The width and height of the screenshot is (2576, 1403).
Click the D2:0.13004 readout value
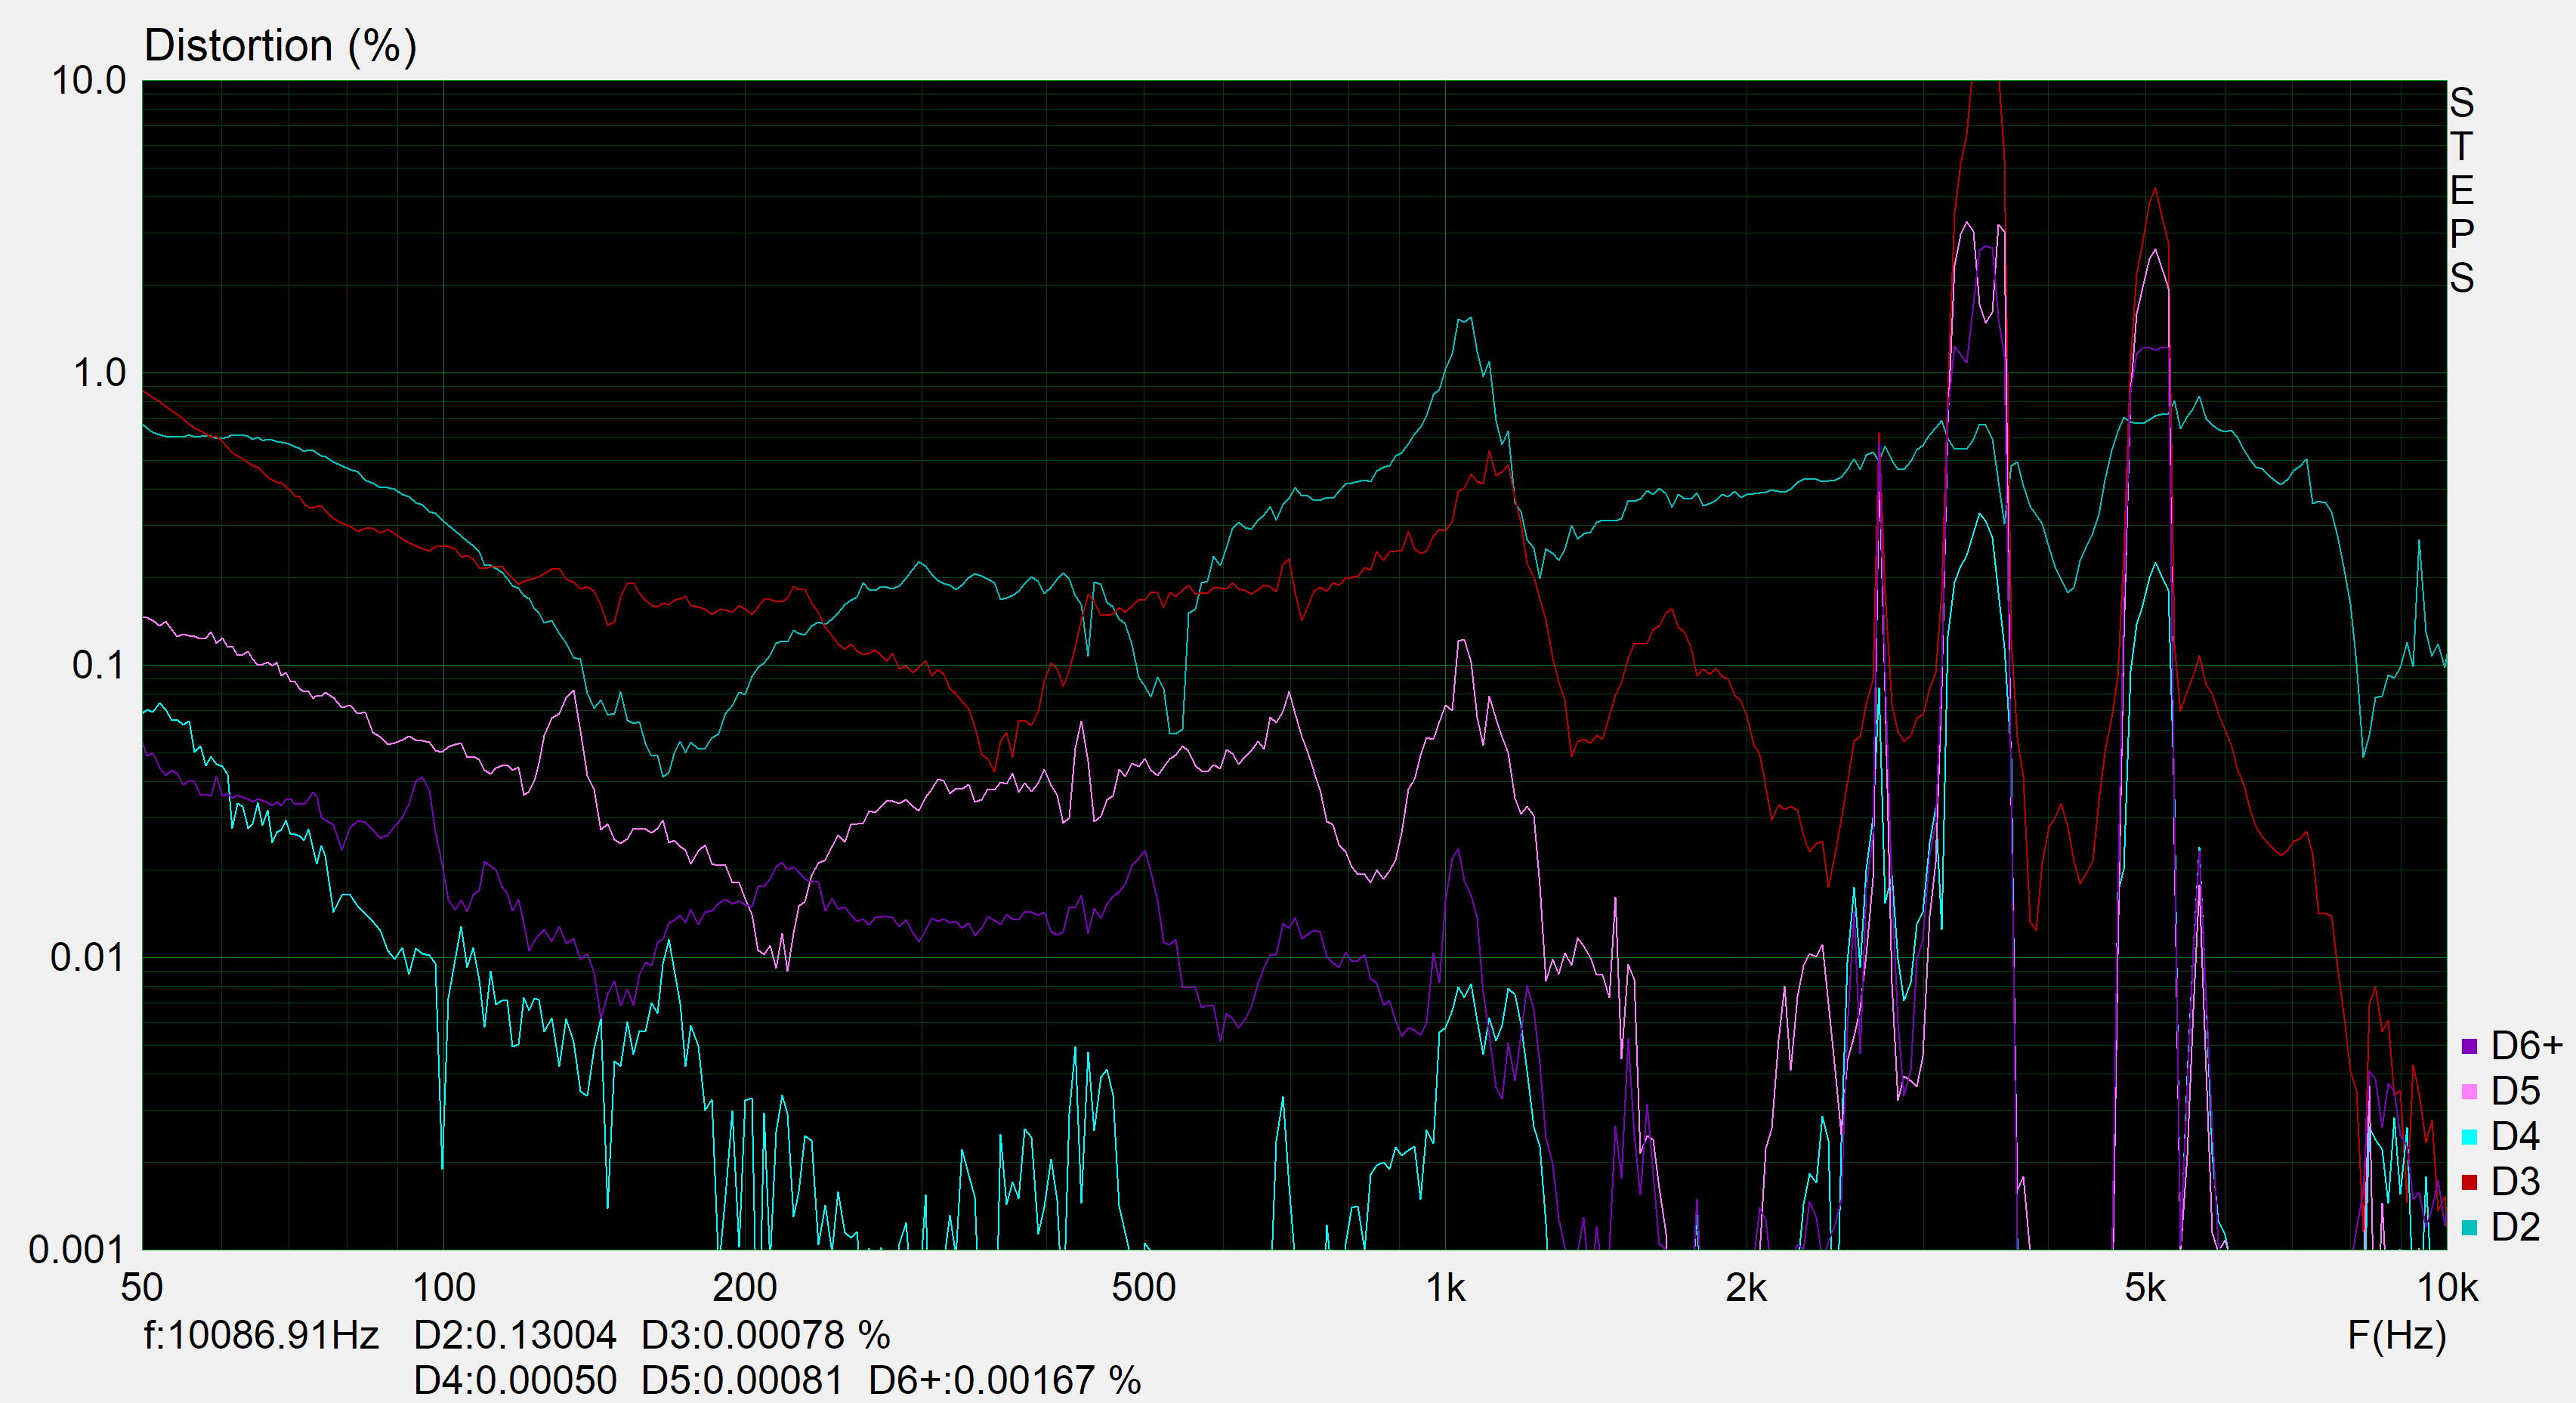coord(515,1335)
